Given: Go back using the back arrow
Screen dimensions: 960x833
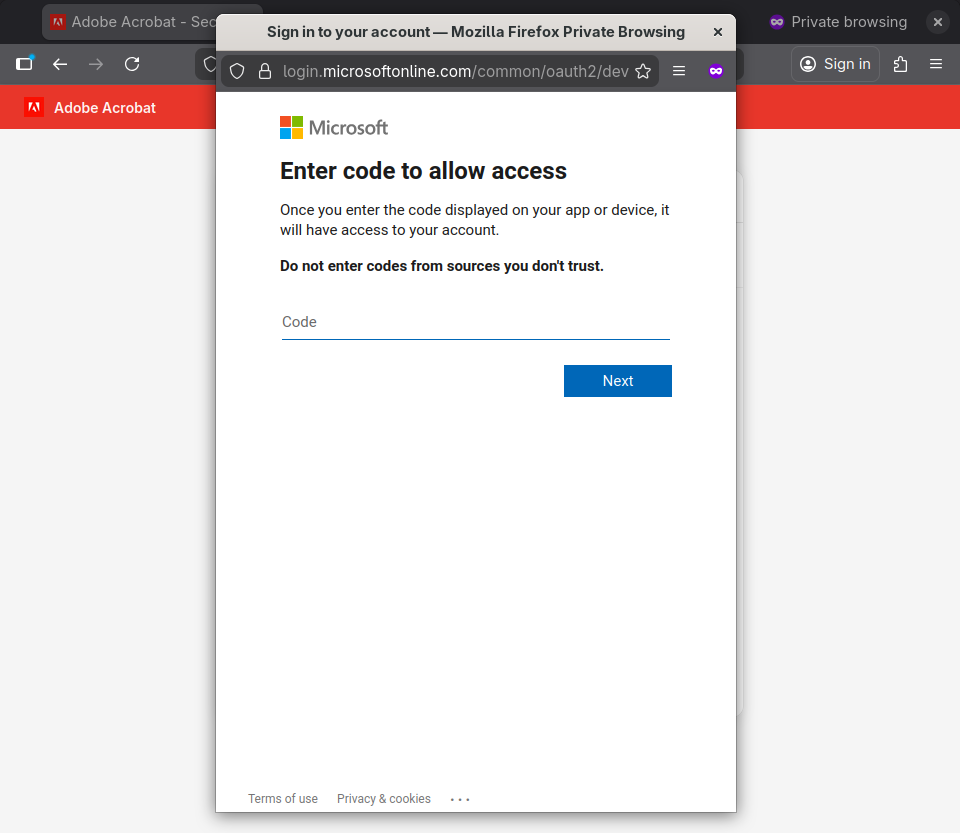Looking at the screenshot, I should tap(60, 64).
